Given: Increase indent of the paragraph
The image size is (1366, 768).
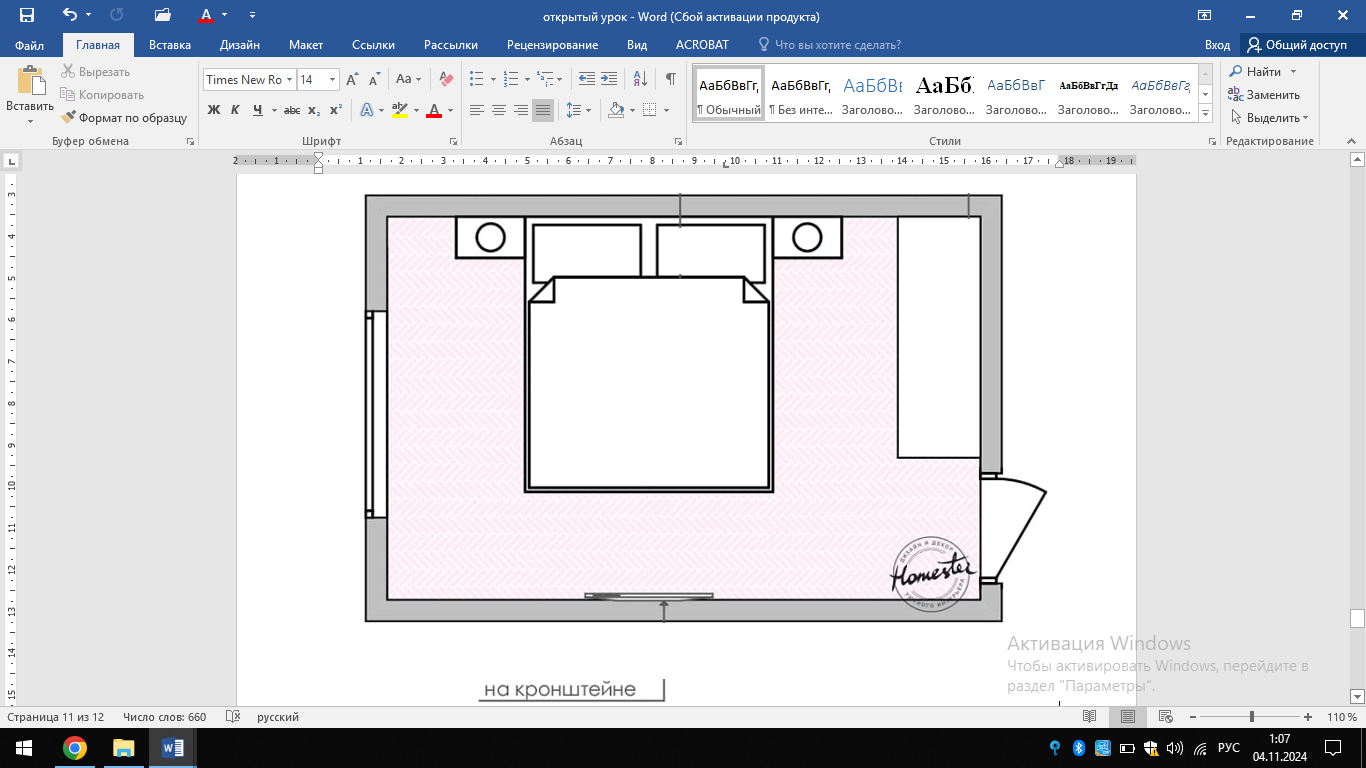Looking at the screenshot, I should coord(609,79).
